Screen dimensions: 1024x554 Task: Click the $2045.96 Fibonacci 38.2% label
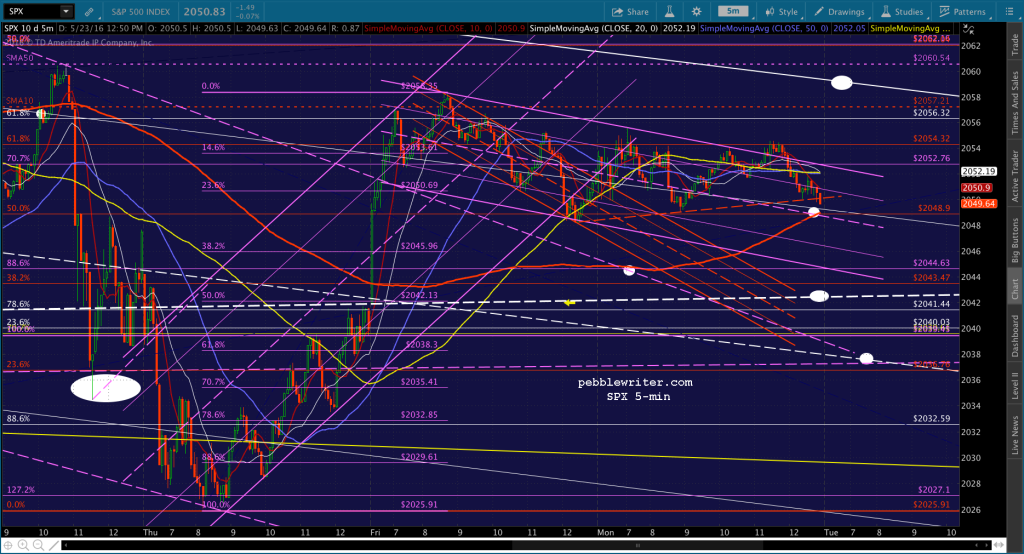pos(419,246)
